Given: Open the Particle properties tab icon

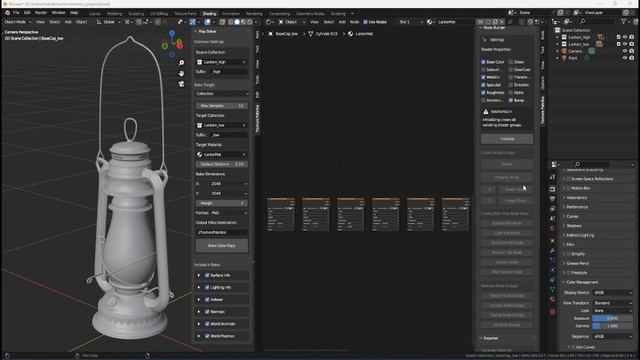Looking at the screenshot, I should pos(553,260).
